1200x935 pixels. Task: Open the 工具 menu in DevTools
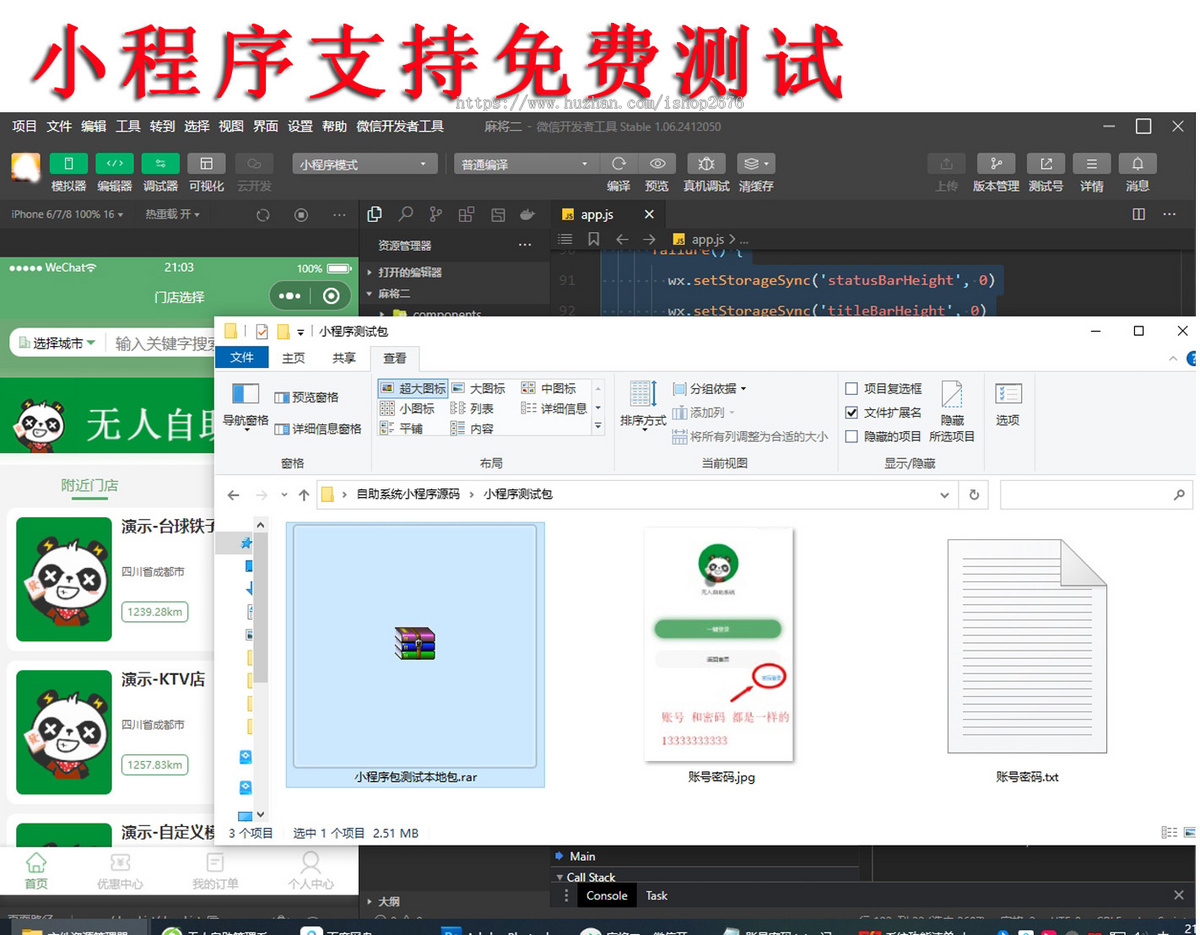pos(128,126)
